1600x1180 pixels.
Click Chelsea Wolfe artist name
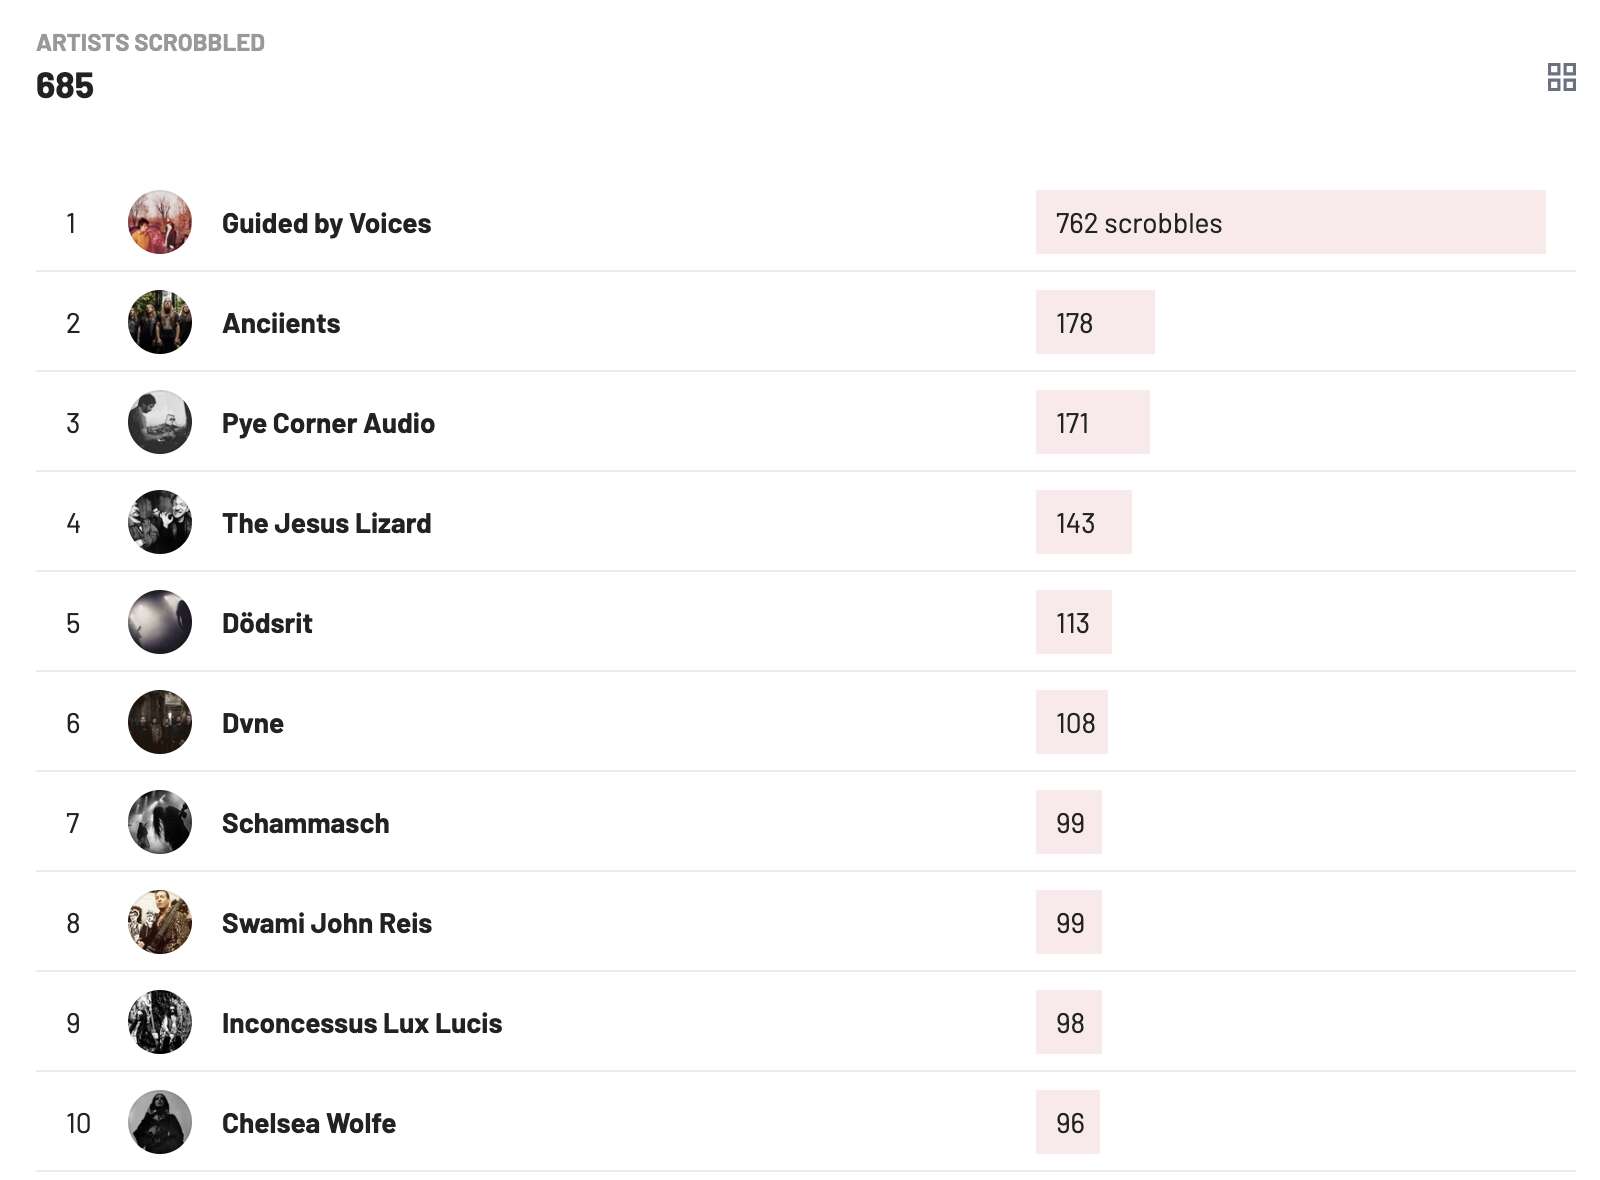pyautogui.click(x=308, y=1123)
